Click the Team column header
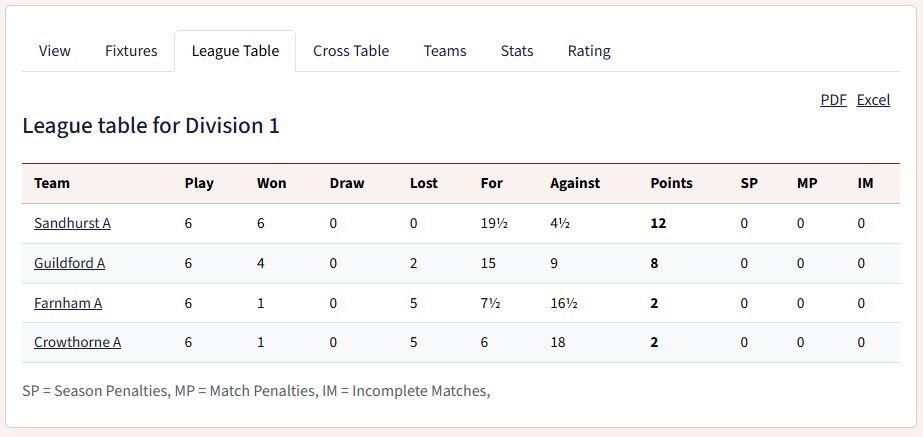Image resolution: width=923 pixels, height=437 pixels. tap(52, 183)
